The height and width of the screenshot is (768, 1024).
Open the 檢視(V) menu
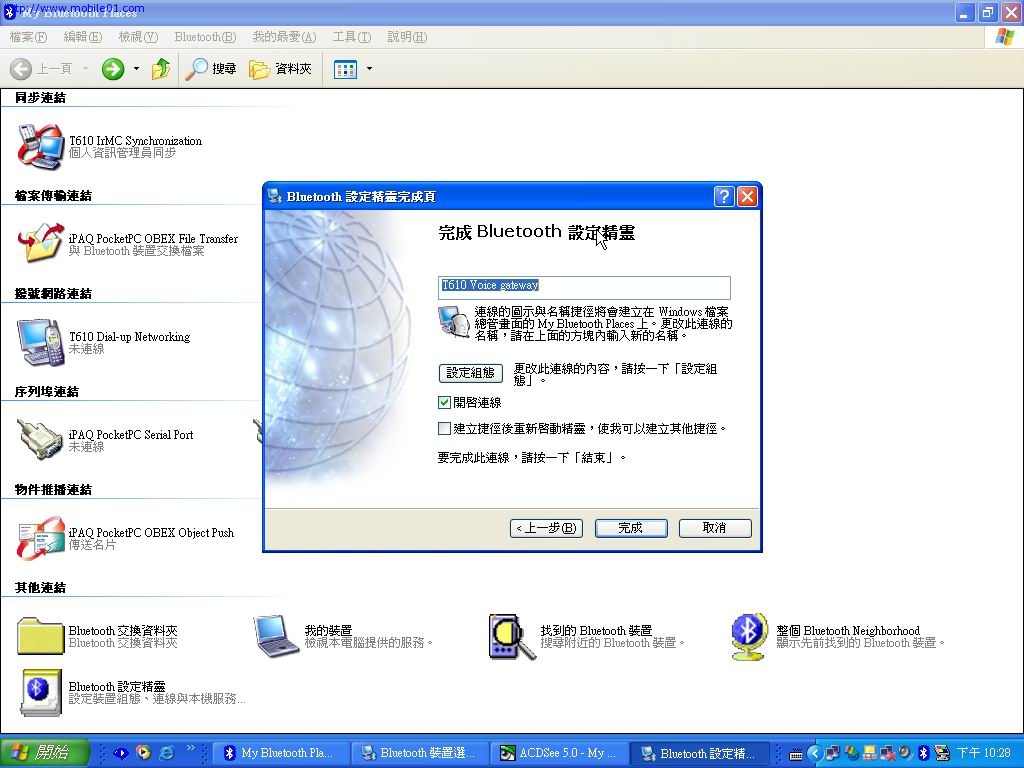tap(138, 37)
